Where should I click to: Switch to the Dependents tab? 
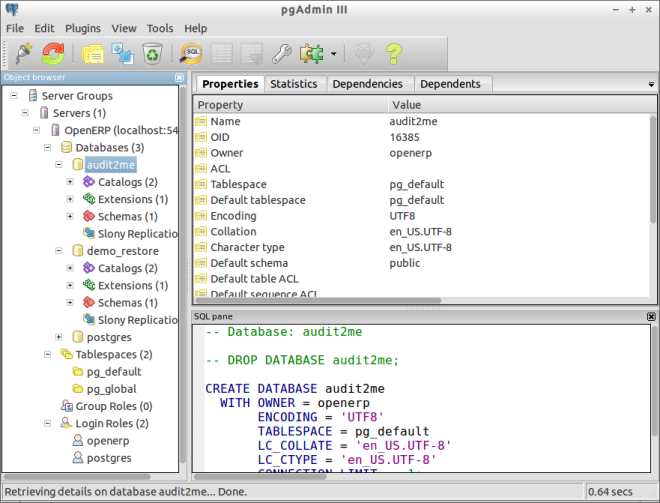[x=450, y=84]
